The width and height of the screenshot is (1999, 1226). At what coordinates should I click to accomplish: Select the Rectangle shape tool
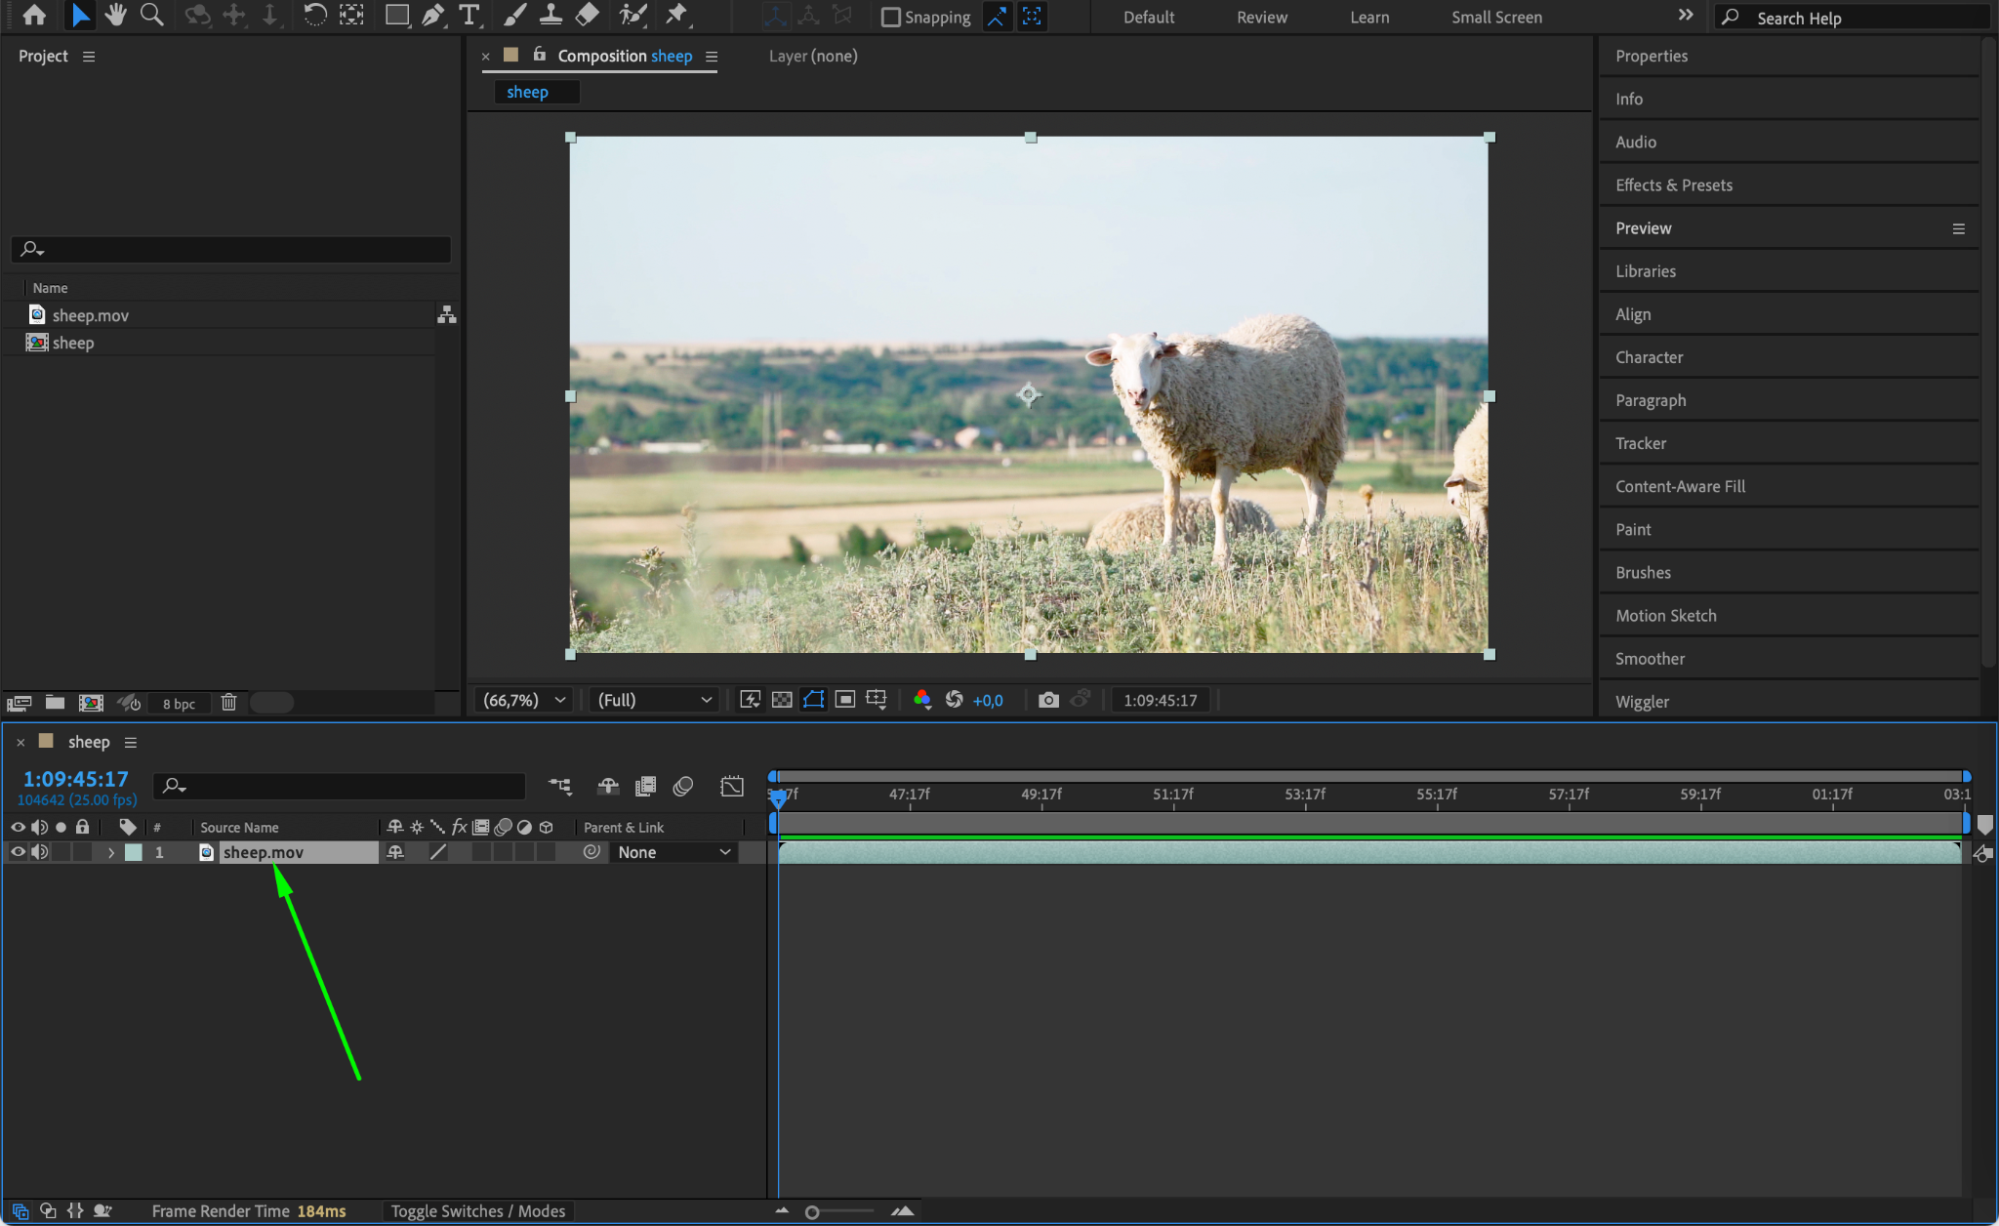coord(397,15)
